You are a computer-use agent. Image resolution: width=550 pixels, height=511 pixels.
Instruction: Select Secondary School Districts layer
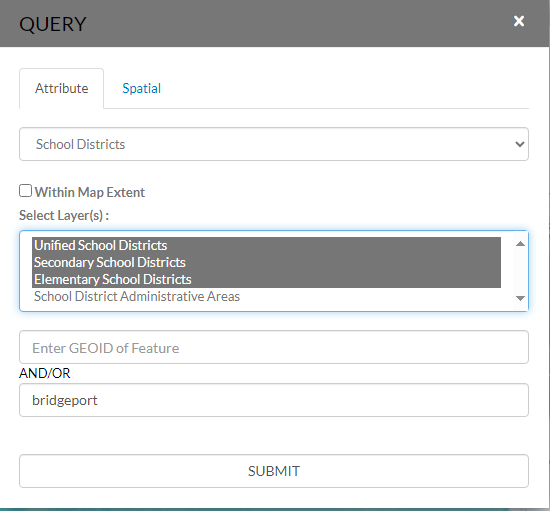266,262
